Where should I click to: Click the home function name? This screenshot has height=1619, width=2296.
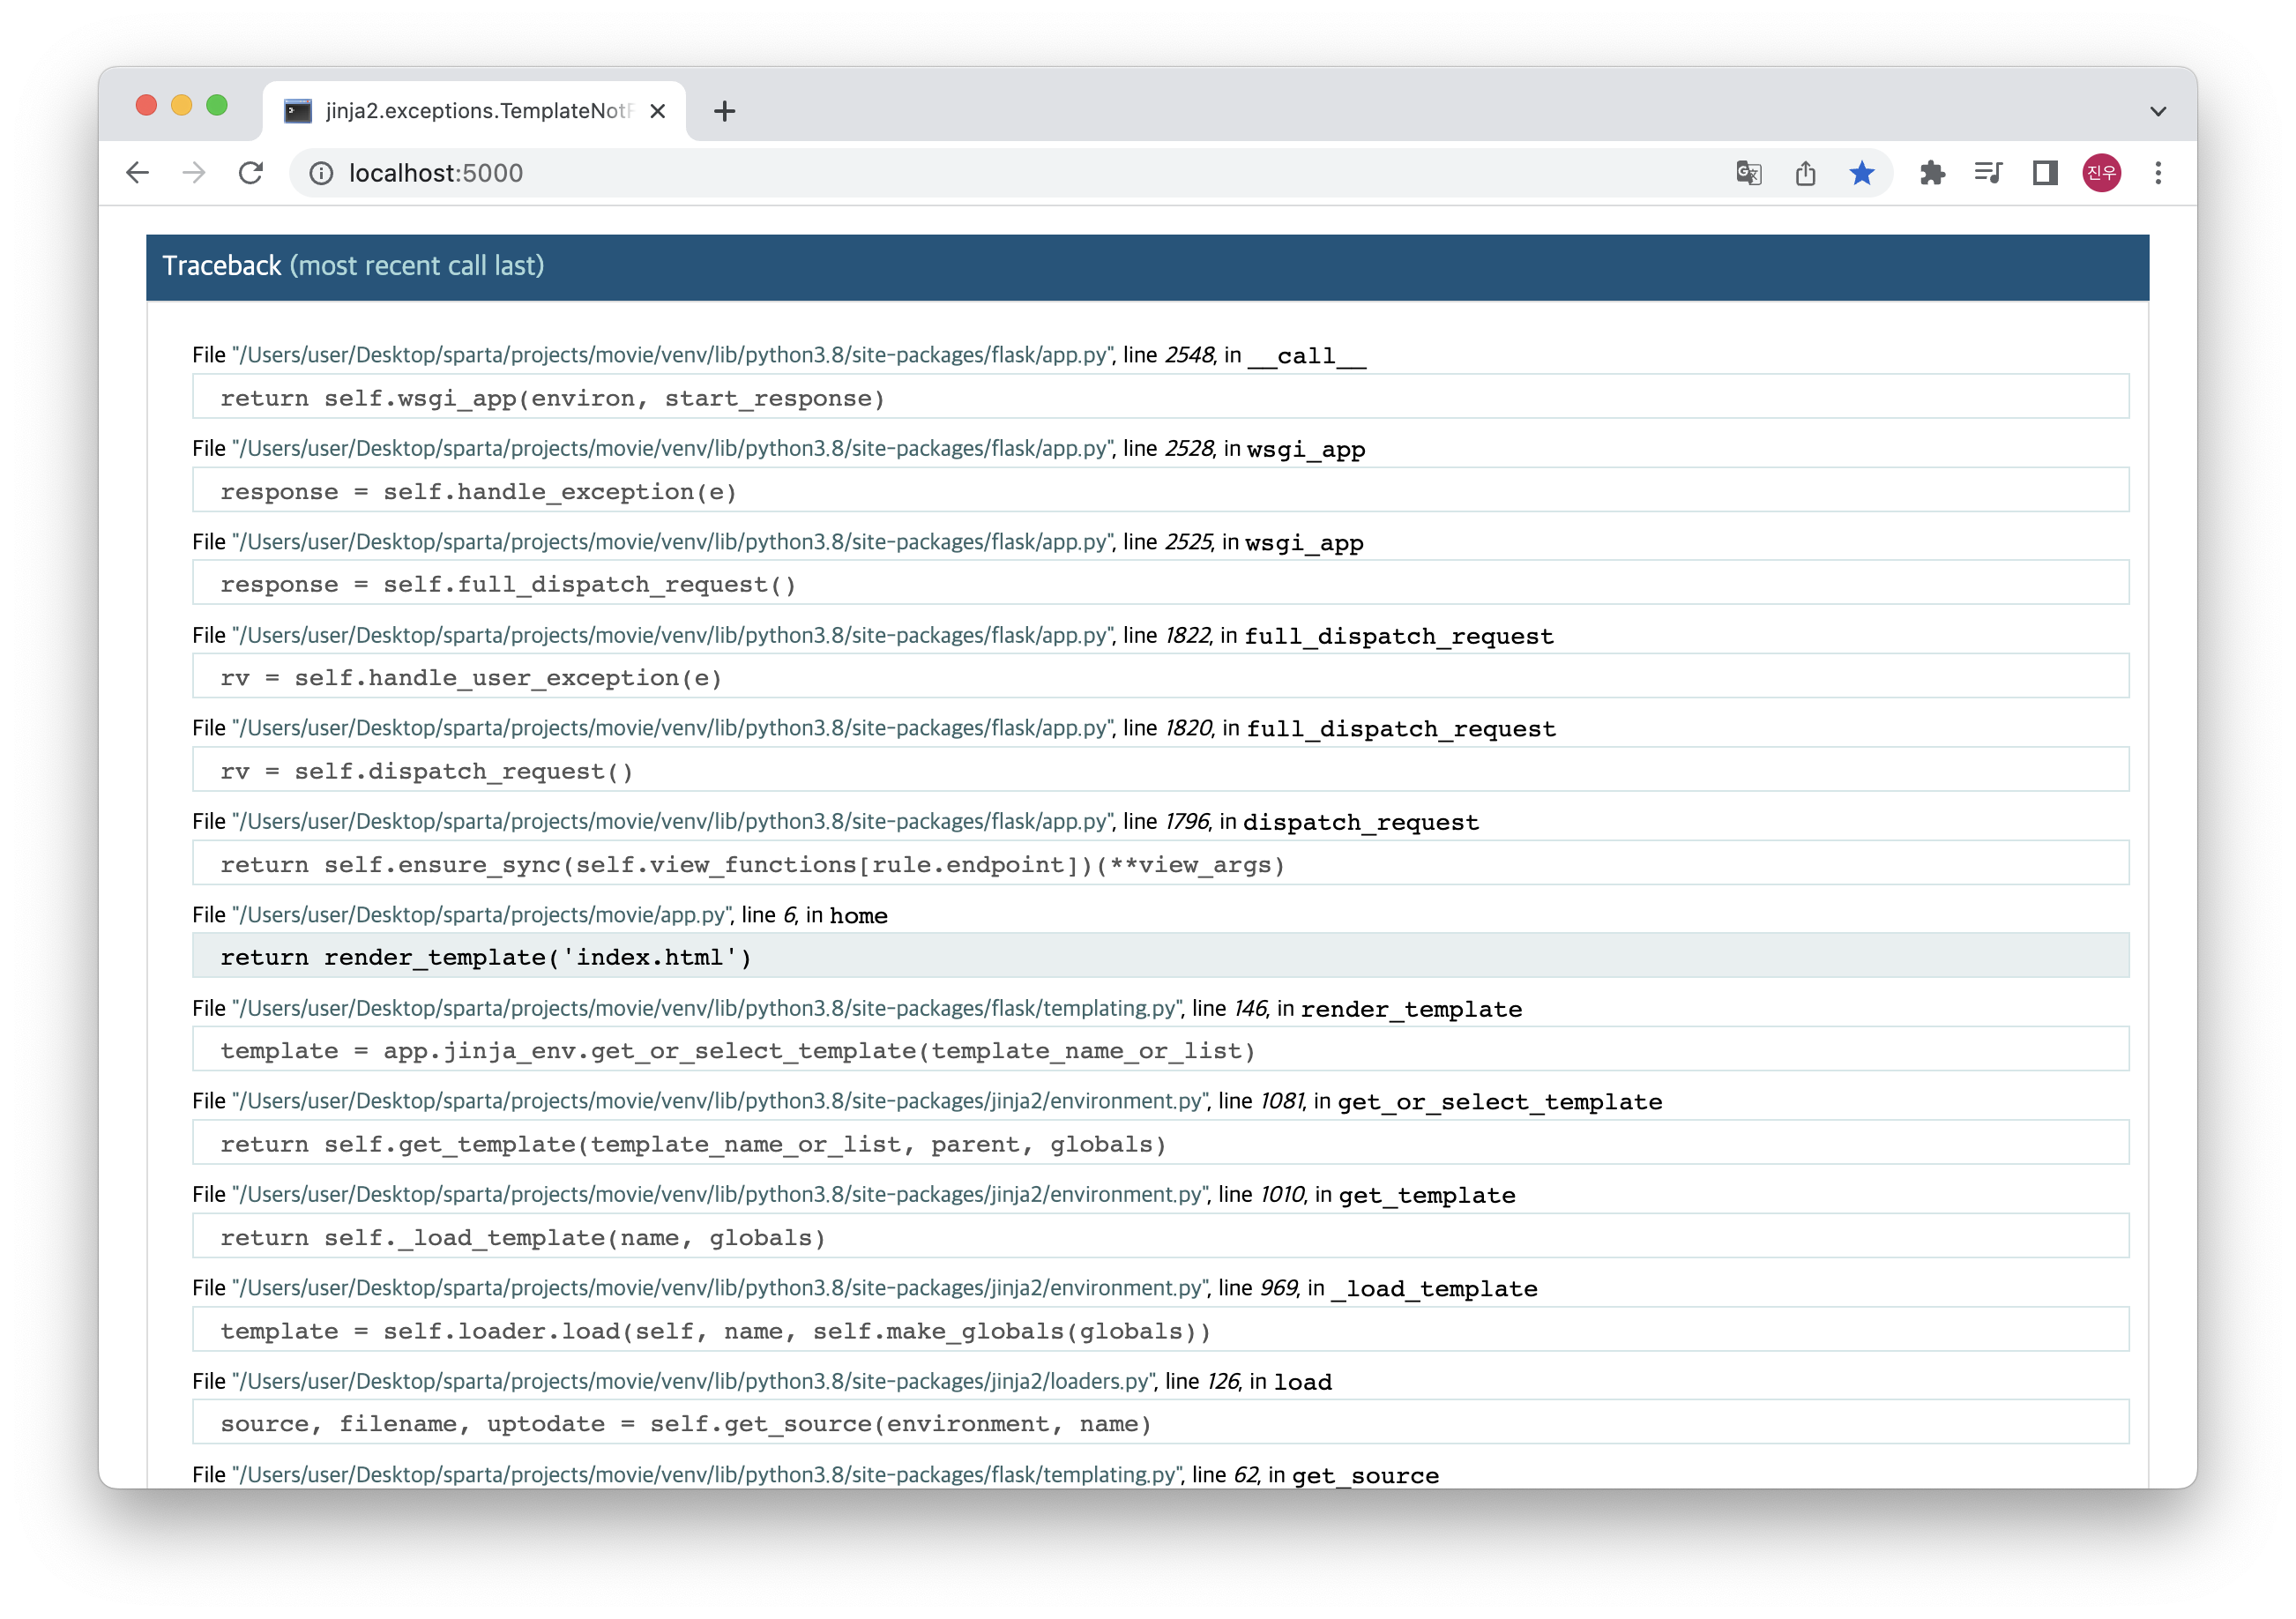coord(859,916)
